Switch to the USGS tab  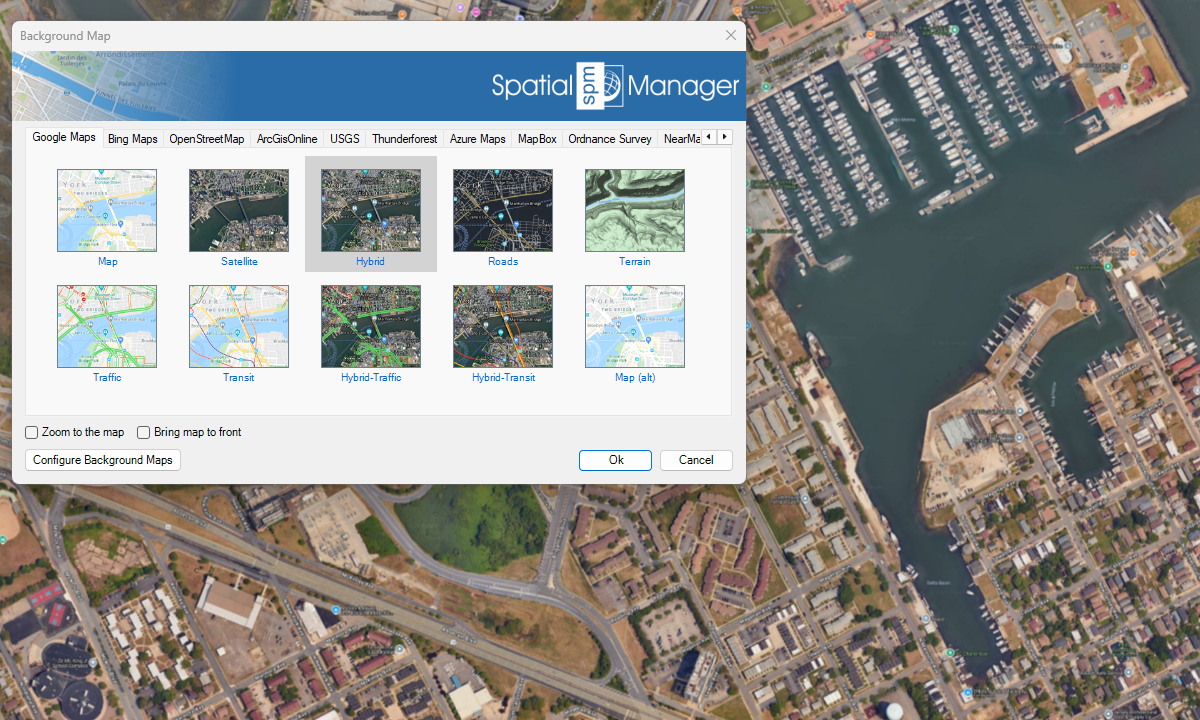[345, 139]
